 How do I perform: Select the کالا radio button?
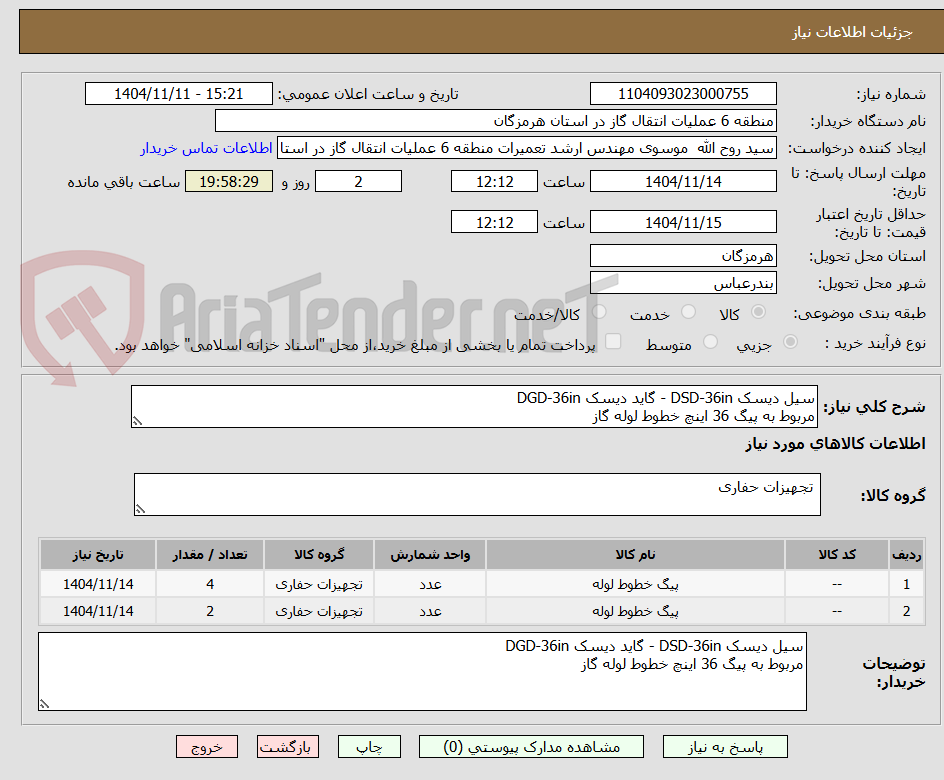point(759,312)
